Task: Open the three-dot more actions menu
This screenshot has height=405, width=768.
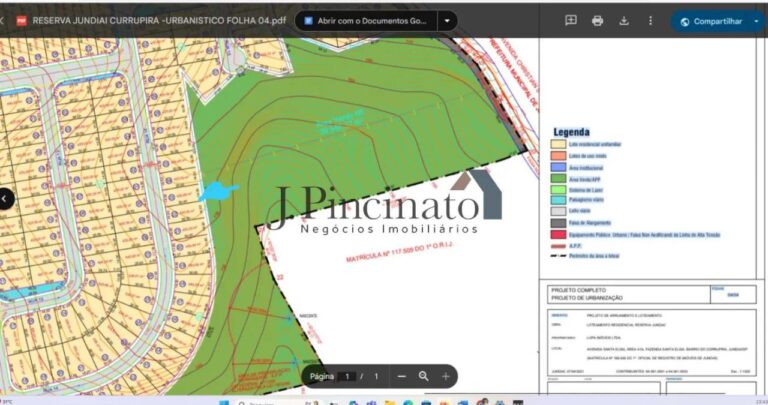Action: 650,21
